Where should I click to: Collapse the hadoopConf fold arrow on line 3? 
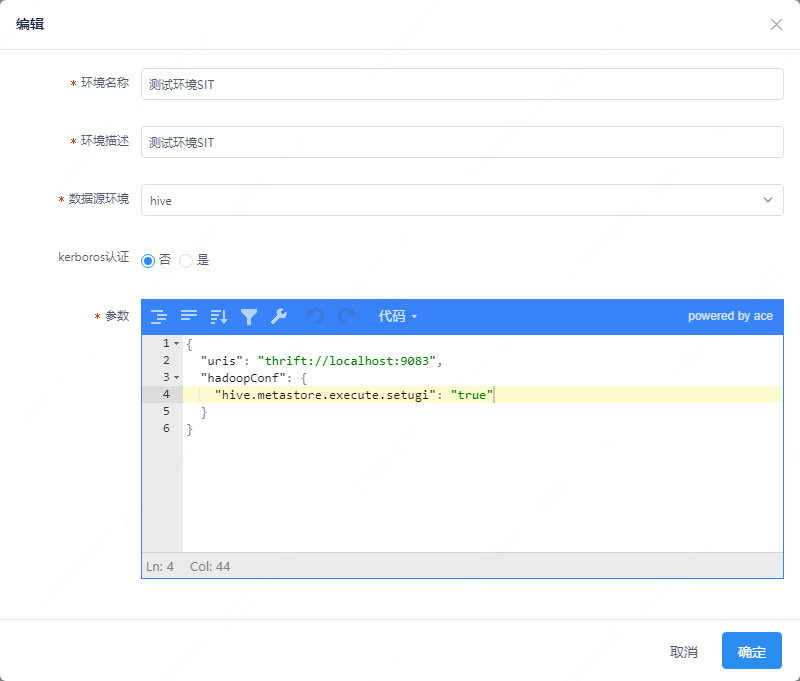tap(177, 377)
